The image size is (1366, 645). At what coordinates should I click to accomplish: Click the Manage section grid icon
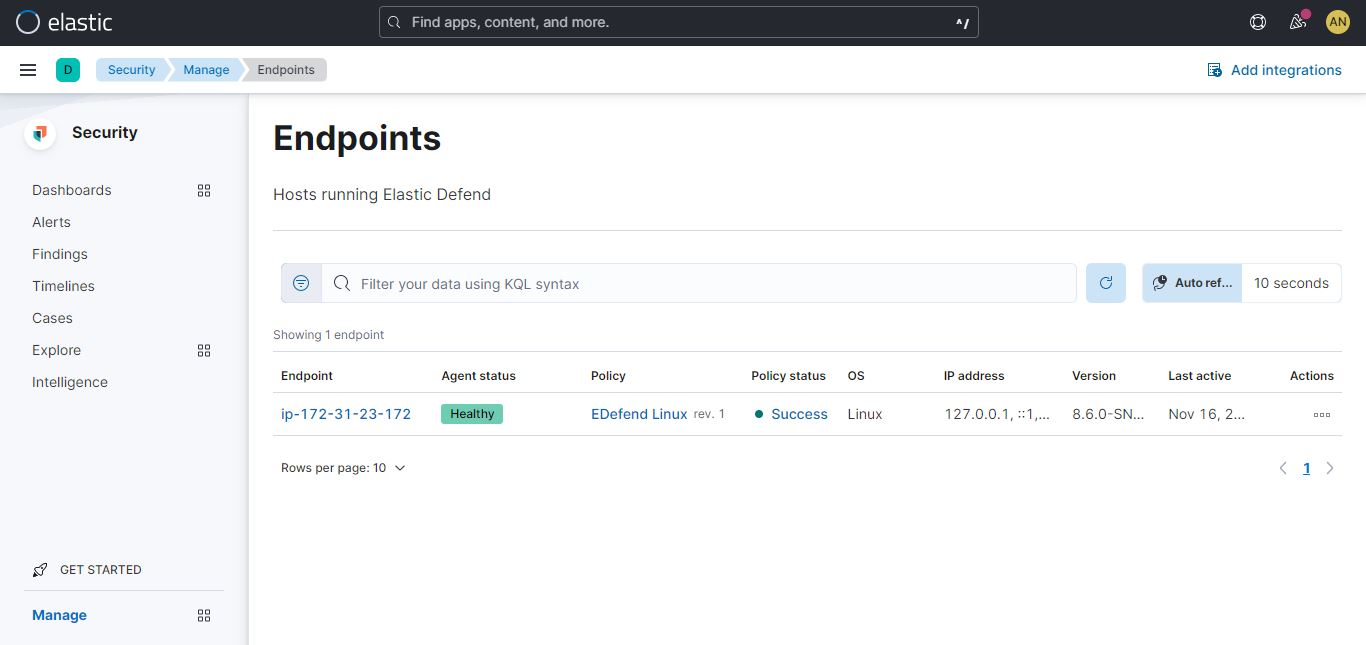[x=204, y=615]
